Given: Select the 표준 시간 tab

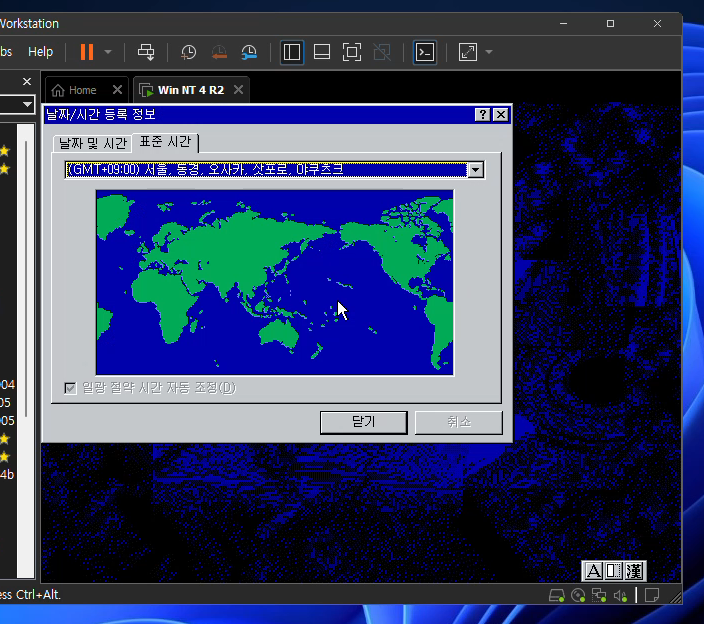Looking at the screenshot, I should (x=165, y=142).
